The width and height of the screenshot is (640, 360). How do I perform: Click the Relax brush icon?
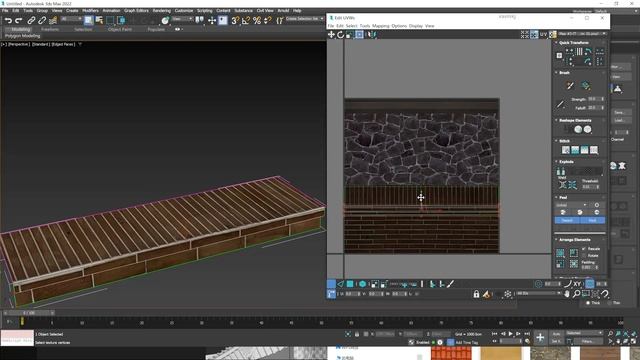(586, 85)
